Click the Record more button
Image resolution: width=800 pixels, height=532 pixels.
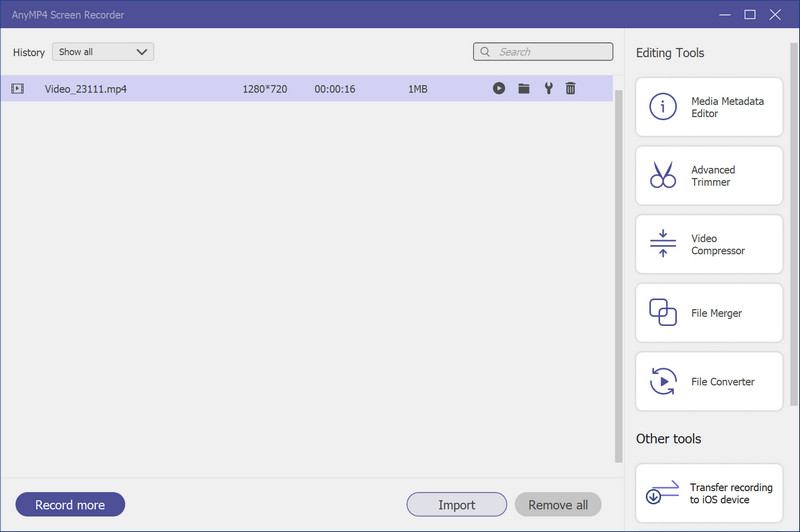tap(70, 505)
